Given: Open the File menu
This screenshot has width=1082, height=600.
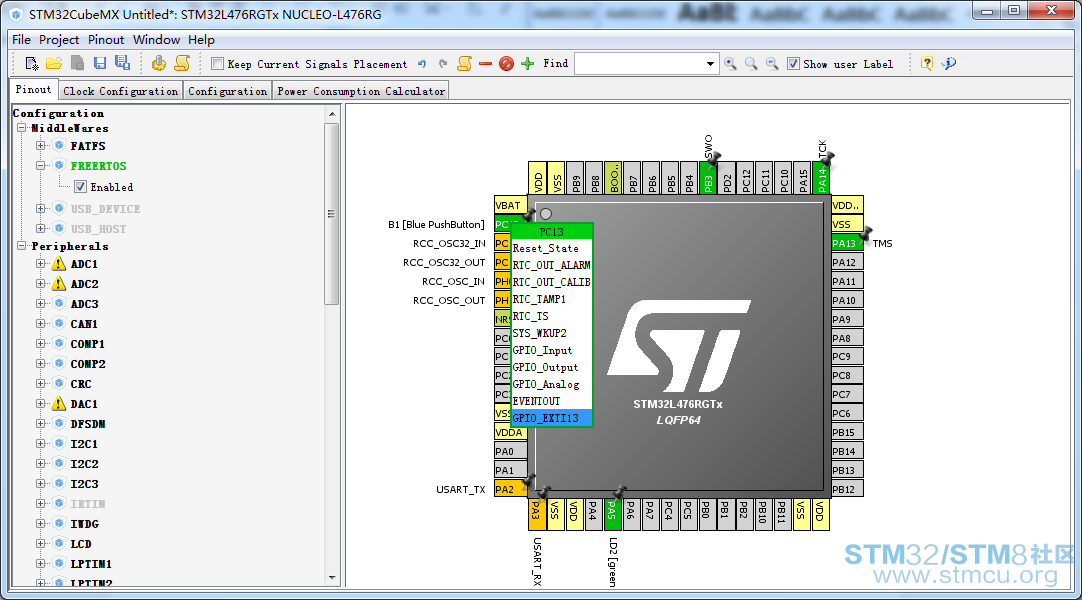Looking at the screenshot, I should (x=21, y=39).
